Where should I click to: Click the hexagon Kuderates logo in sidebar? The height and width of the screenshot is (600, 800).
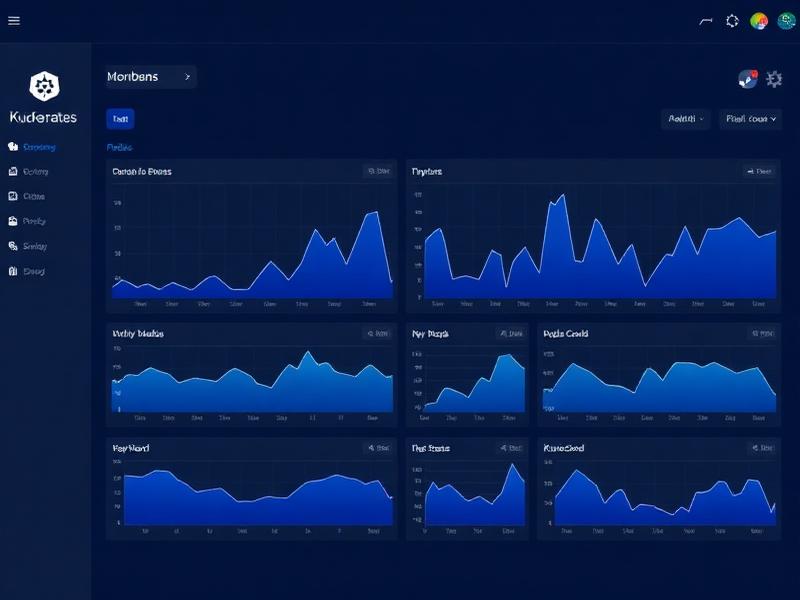pos(44,86)
